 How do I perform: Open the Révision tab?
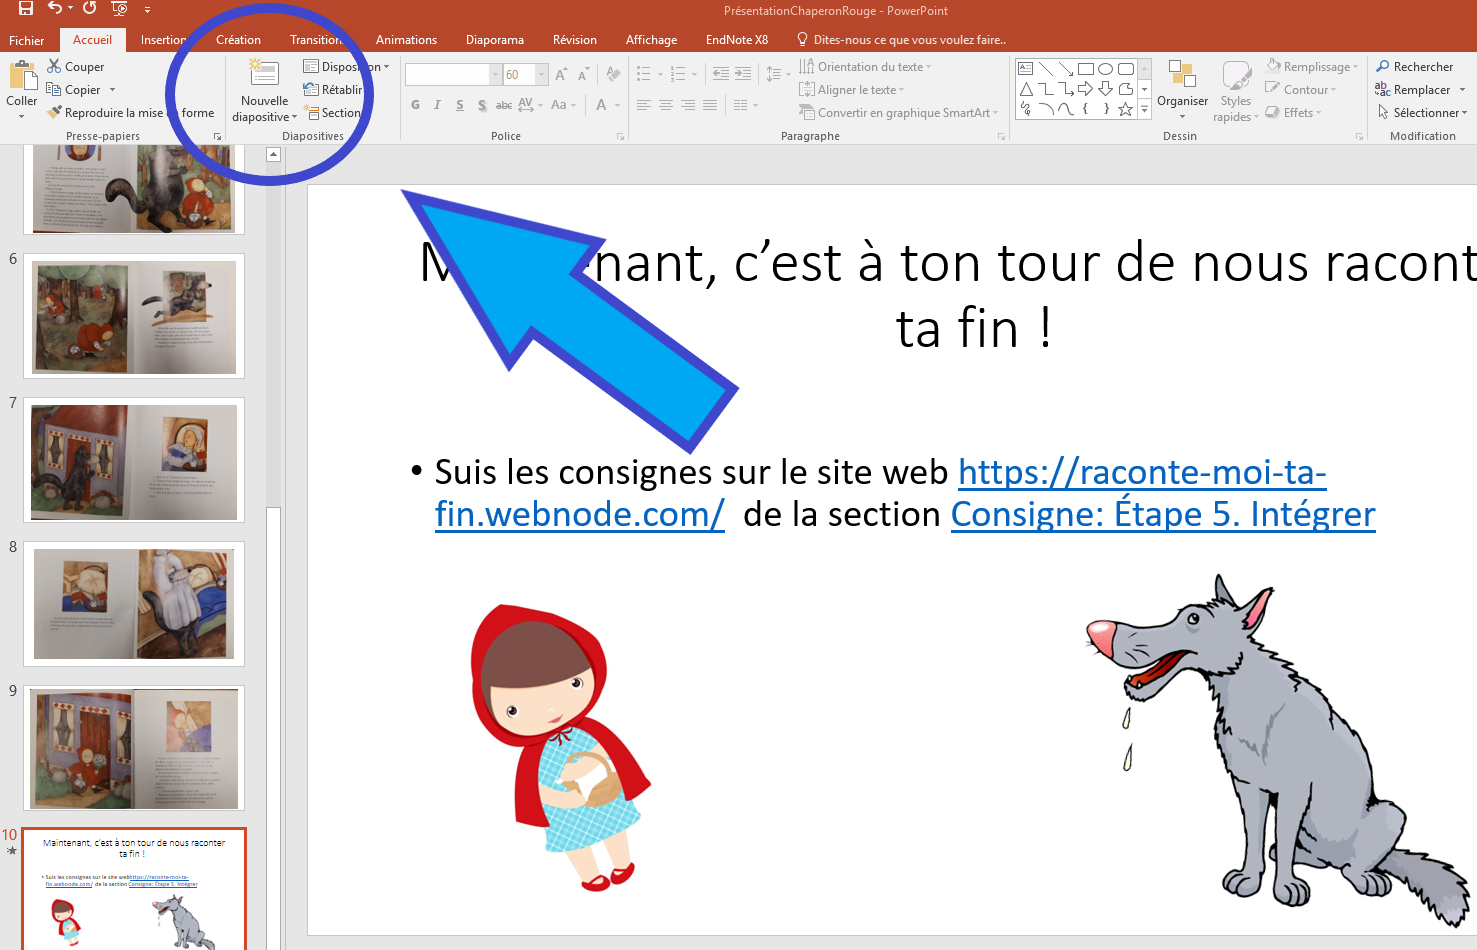tap(575, 41)
